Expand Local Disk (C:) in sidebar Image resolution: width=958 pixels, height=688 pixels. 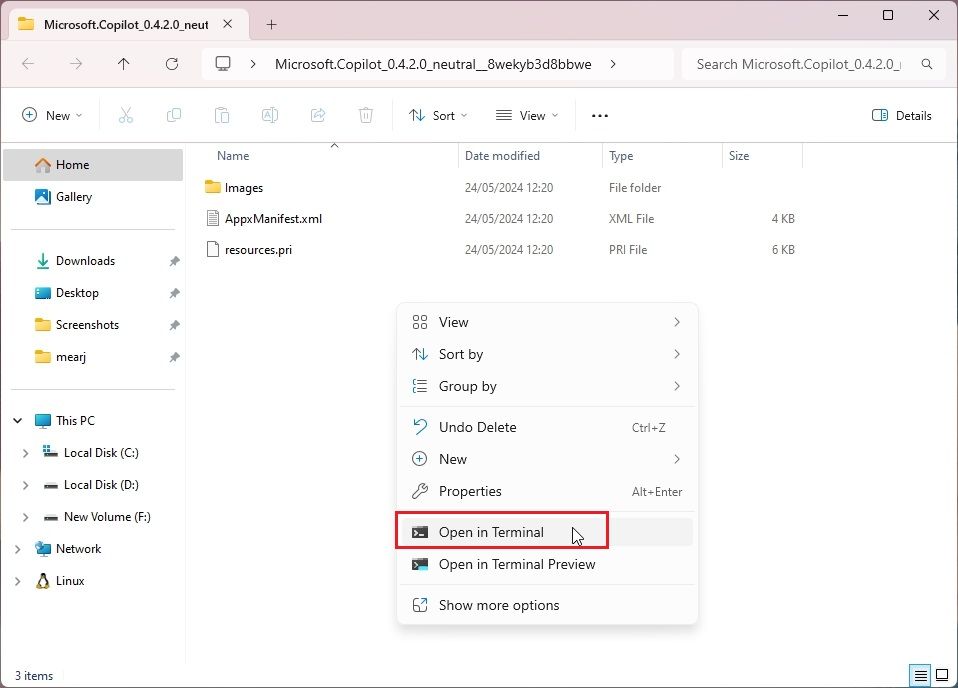click(25, 453)
